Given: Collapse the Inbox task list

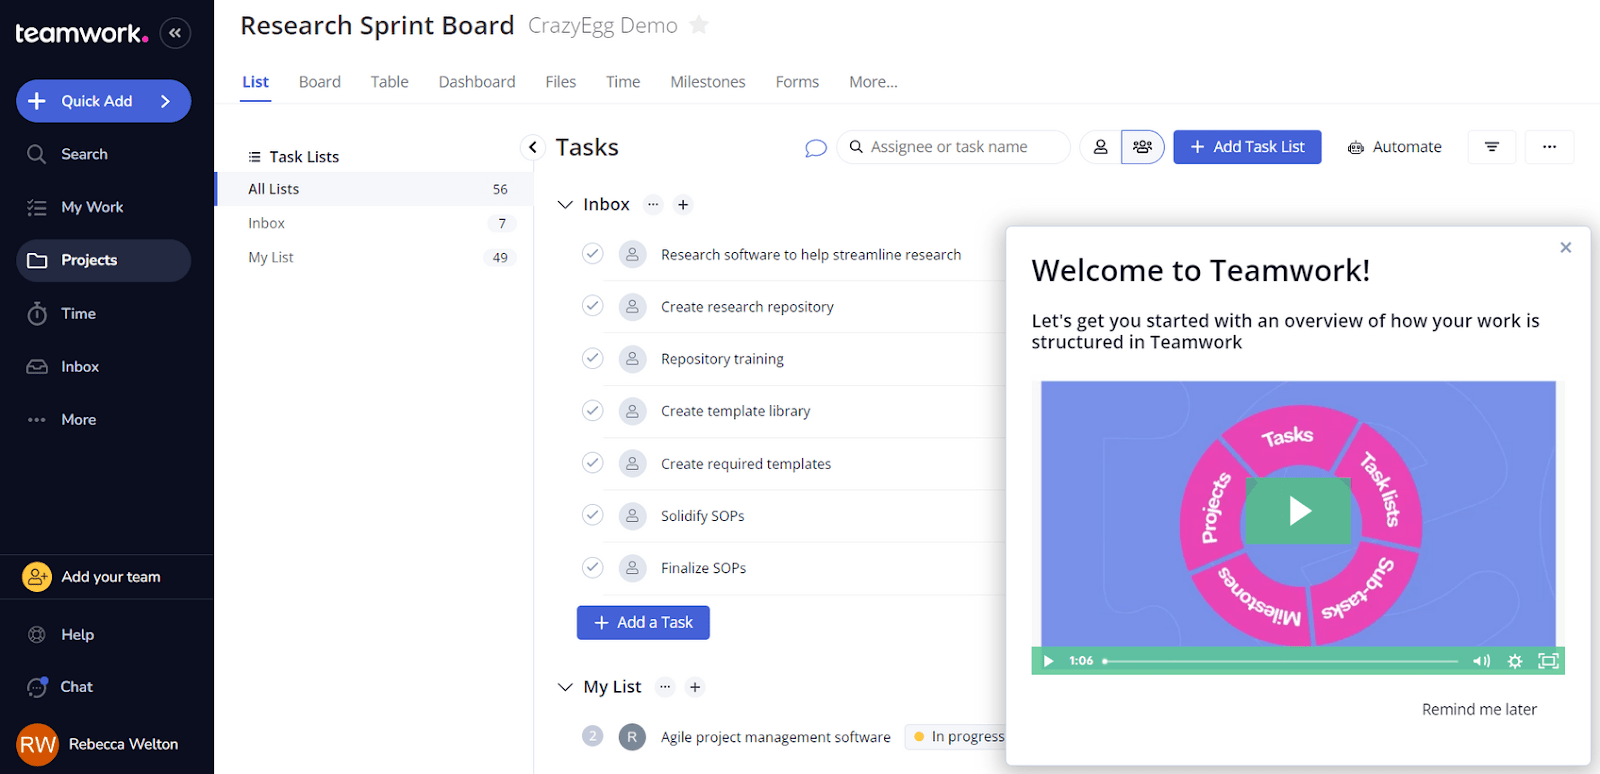Looking at the screenshot, I should click(x=565, y=204).
